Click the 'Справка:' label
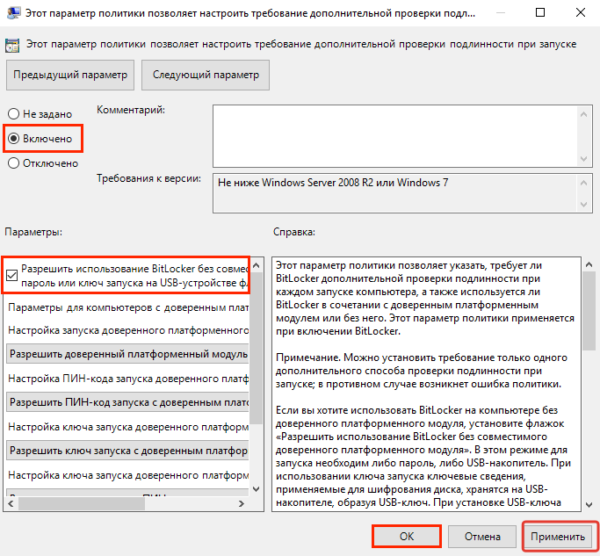Viewport: 600px width, 556px height. [x=294, y=232]
